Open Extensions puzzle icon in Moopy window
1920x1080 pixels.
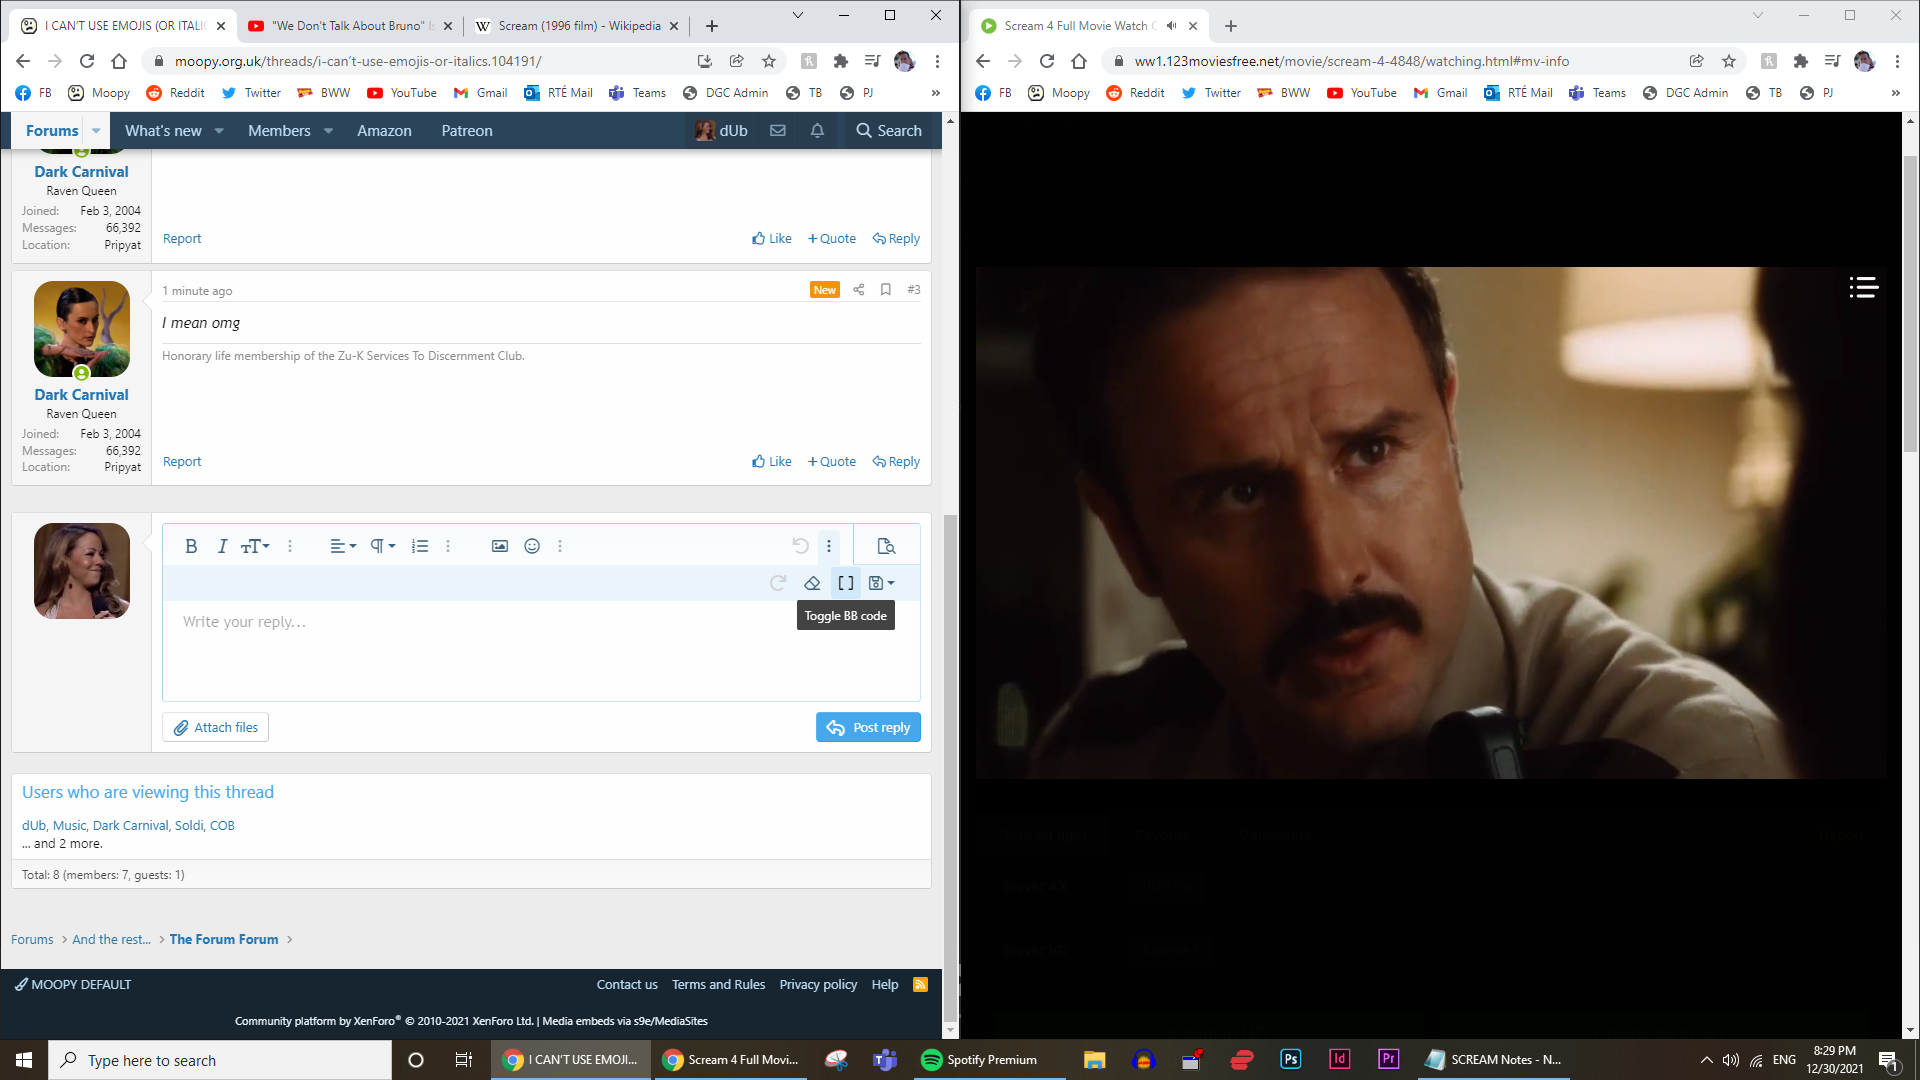[841, 61]
